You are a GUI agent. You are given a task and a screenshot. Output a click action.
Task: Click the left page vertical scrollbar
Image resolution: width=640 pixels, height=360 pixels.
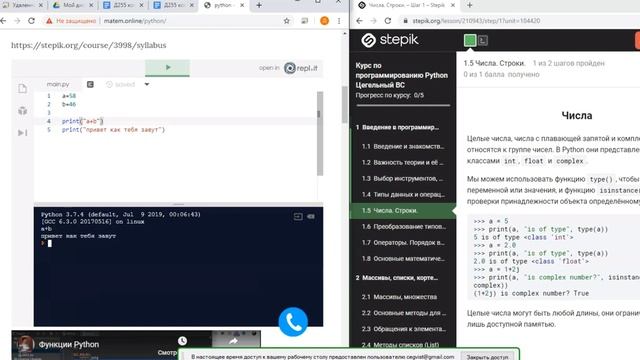(x=344, y=105)
